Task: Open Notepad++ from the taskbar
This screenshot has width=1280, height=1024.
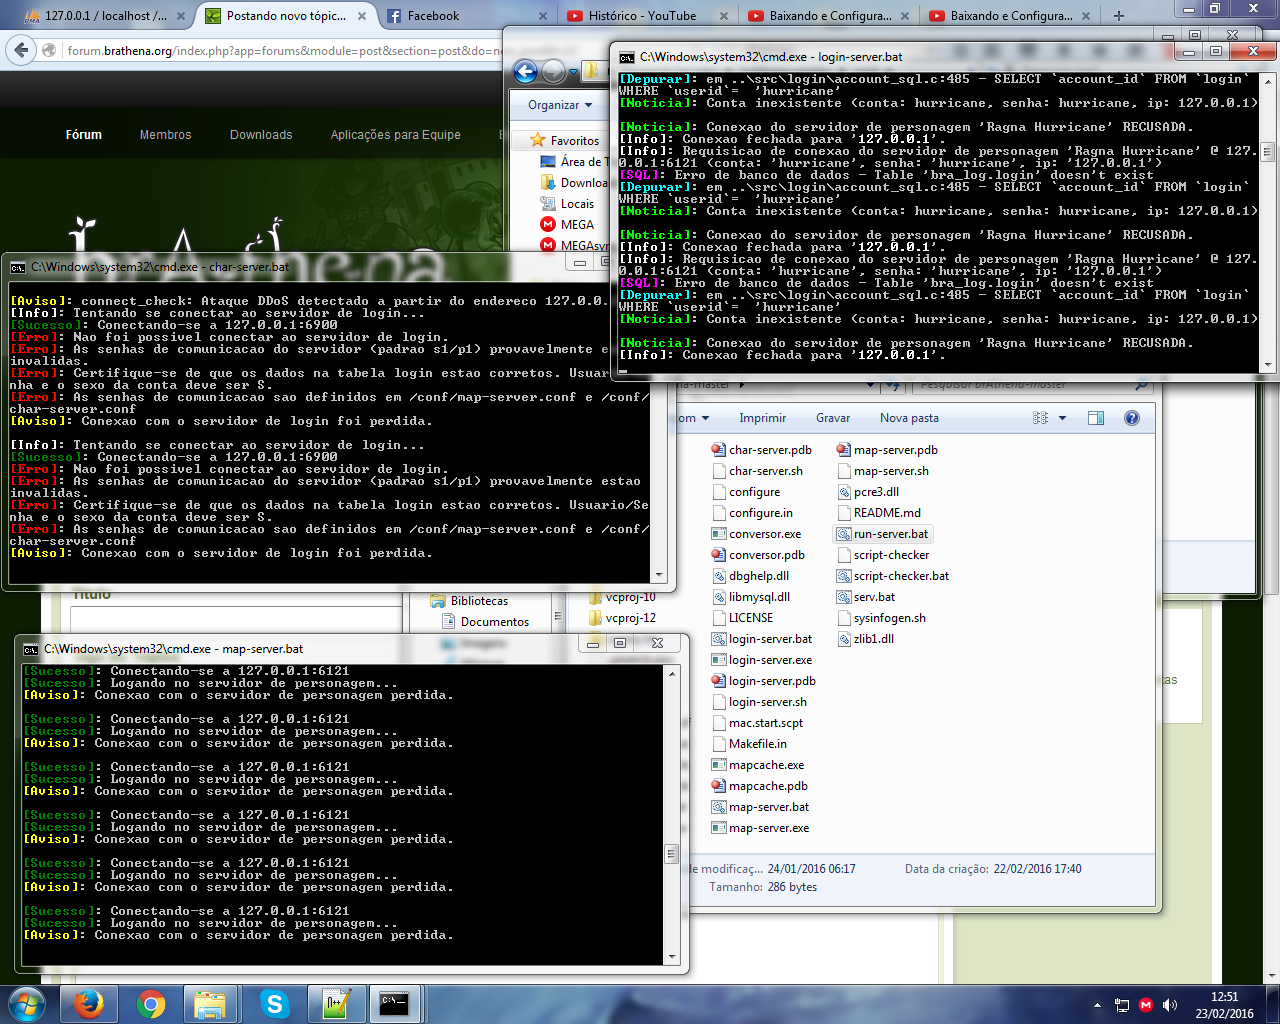Action: pyautogui.click(x=335, y=1004)
